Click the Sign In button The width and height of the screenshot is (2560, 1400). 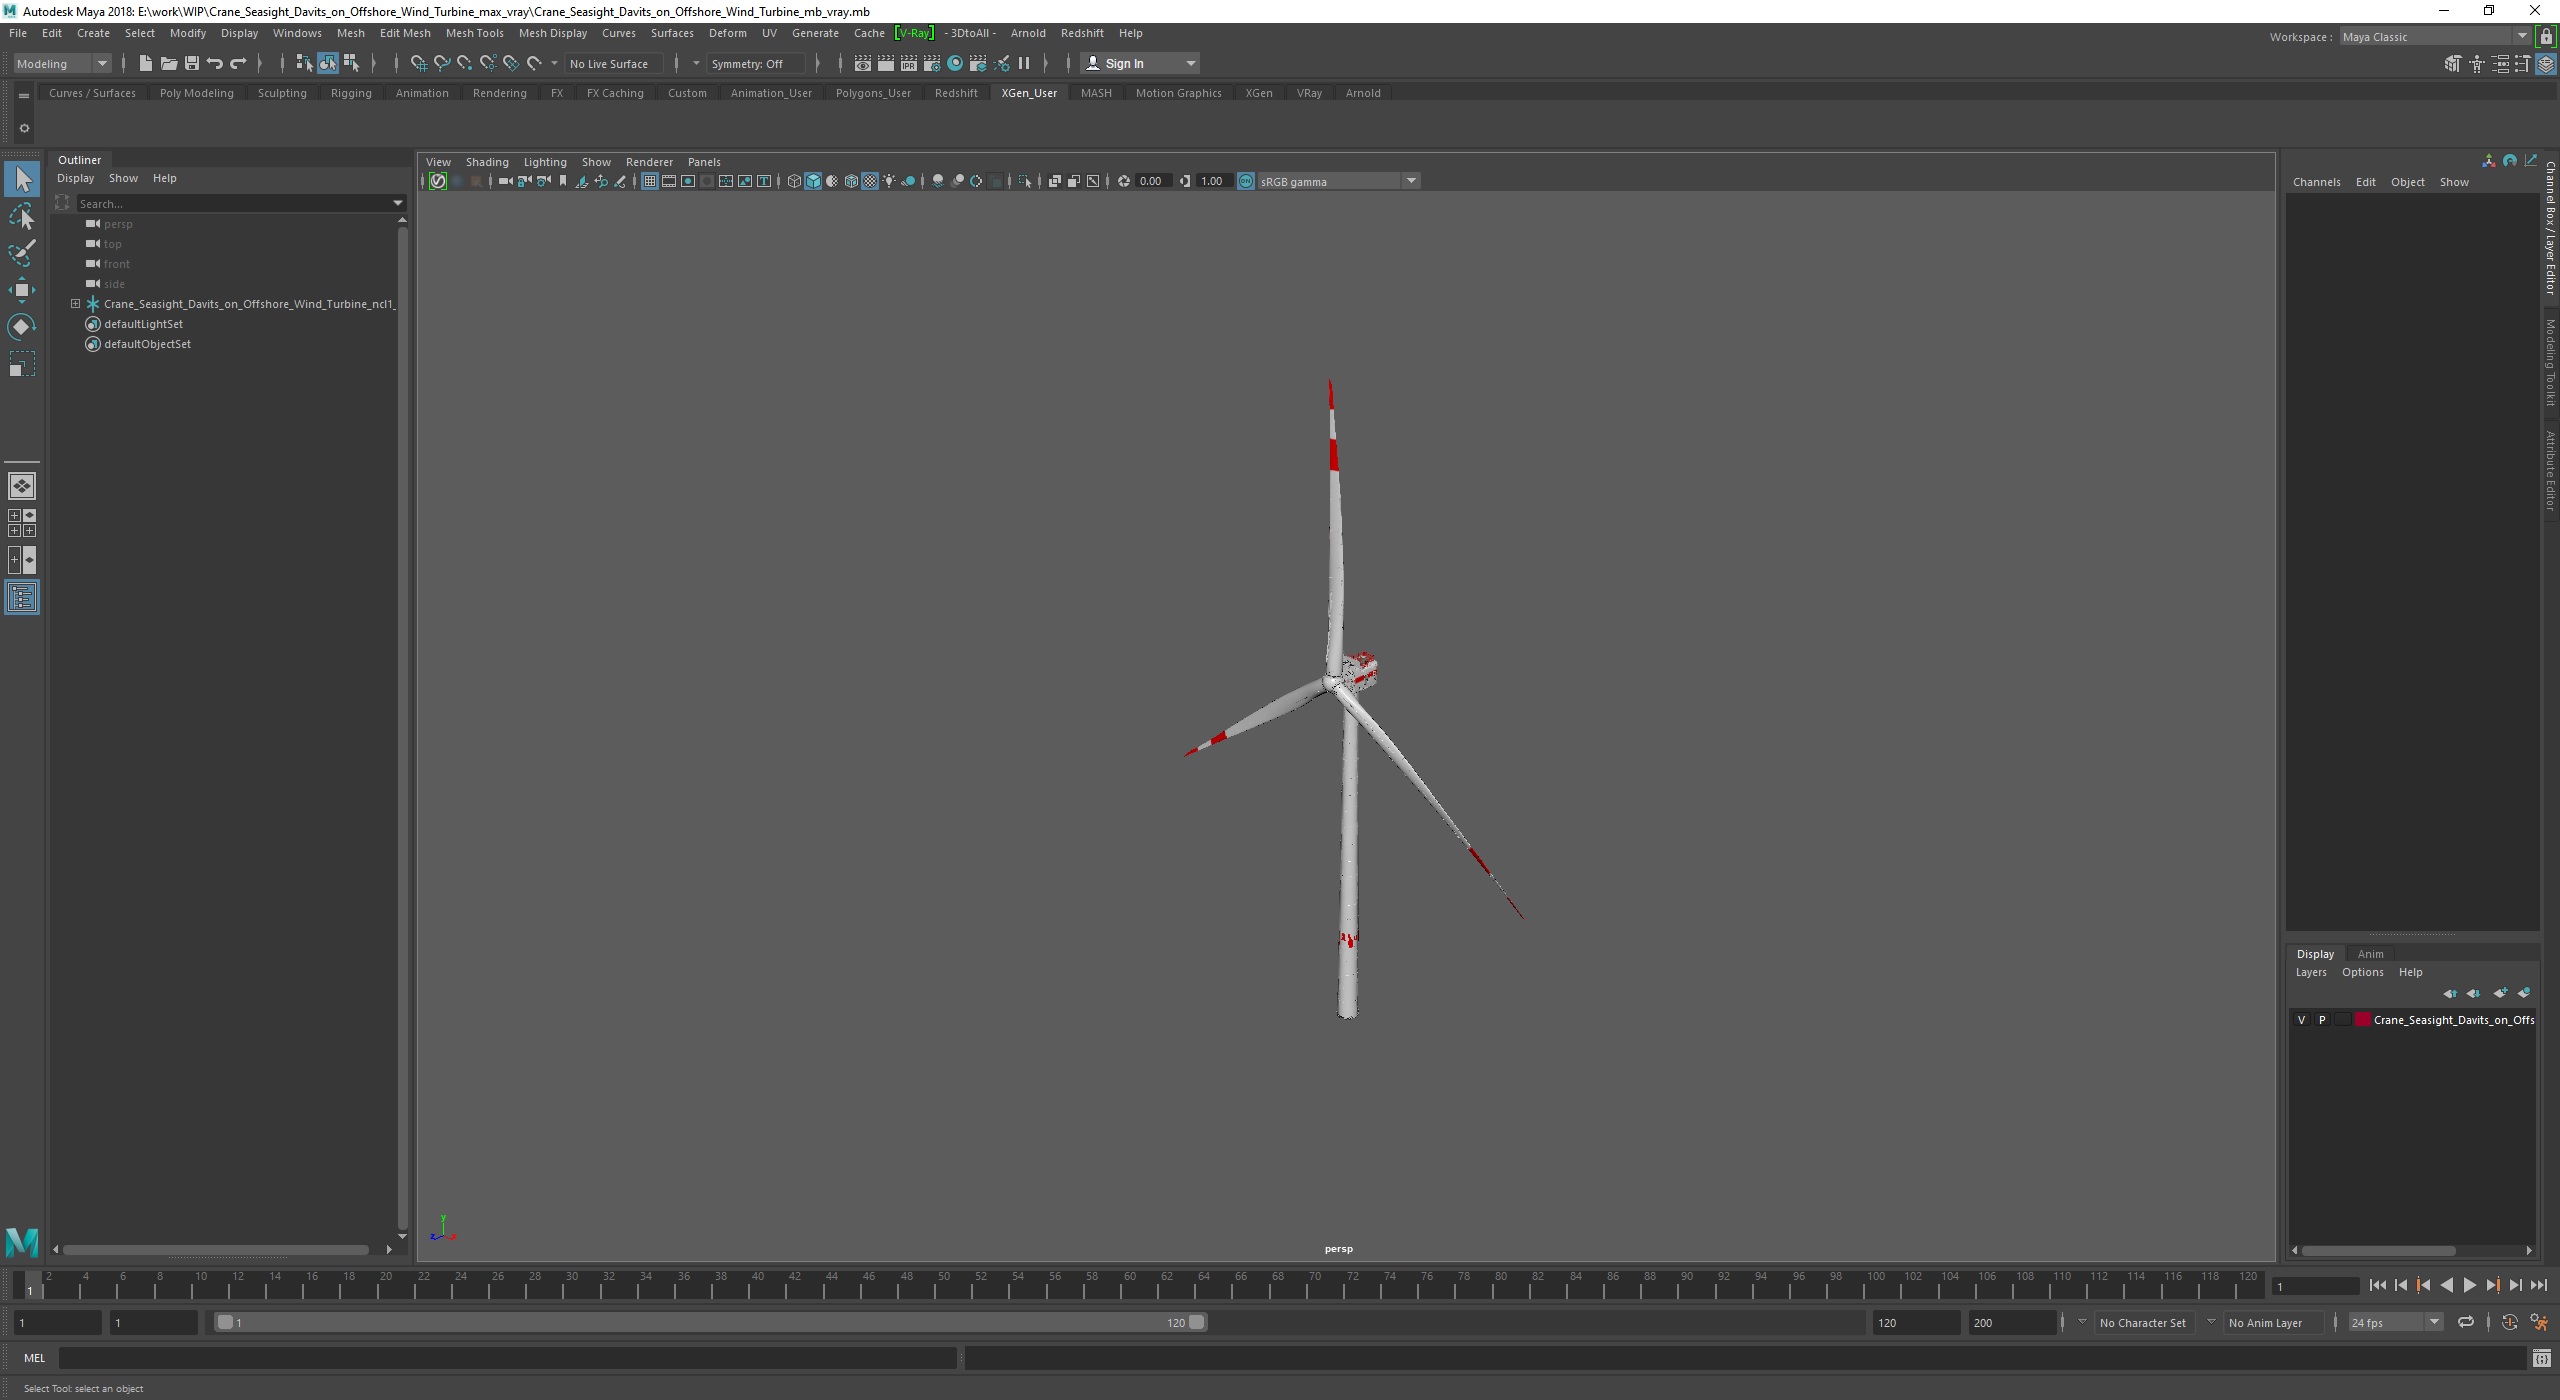pos(1124,63)
